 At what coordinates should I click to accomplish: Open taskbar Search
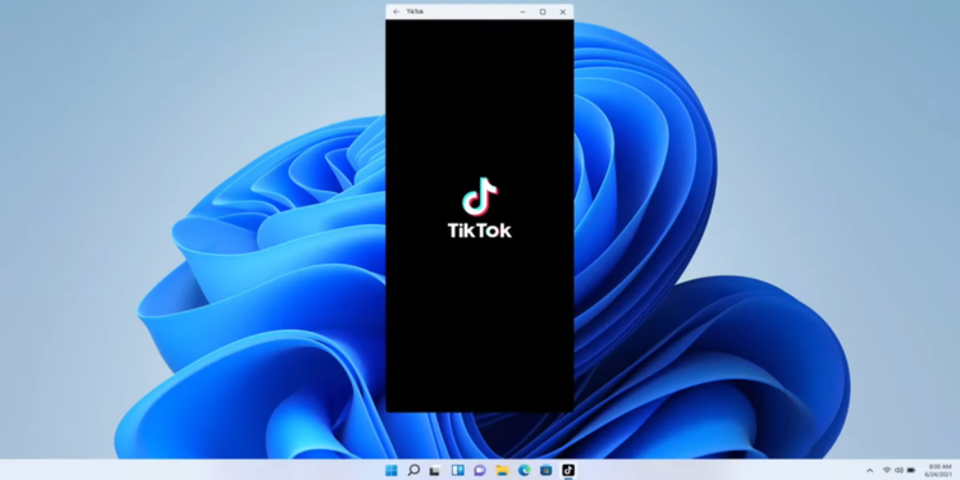coord(414,470)
